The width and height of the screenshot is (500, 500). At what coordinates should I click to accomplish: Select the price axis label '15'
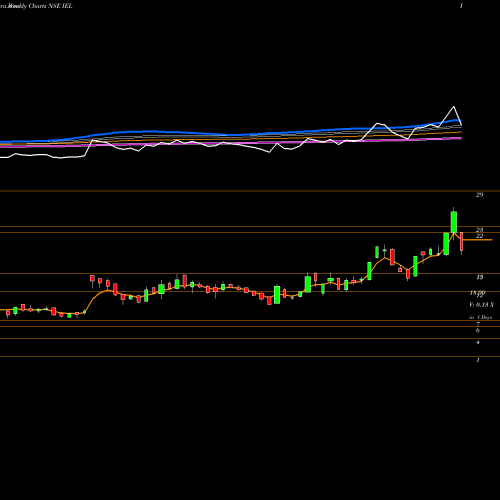(x=480, y=277)
